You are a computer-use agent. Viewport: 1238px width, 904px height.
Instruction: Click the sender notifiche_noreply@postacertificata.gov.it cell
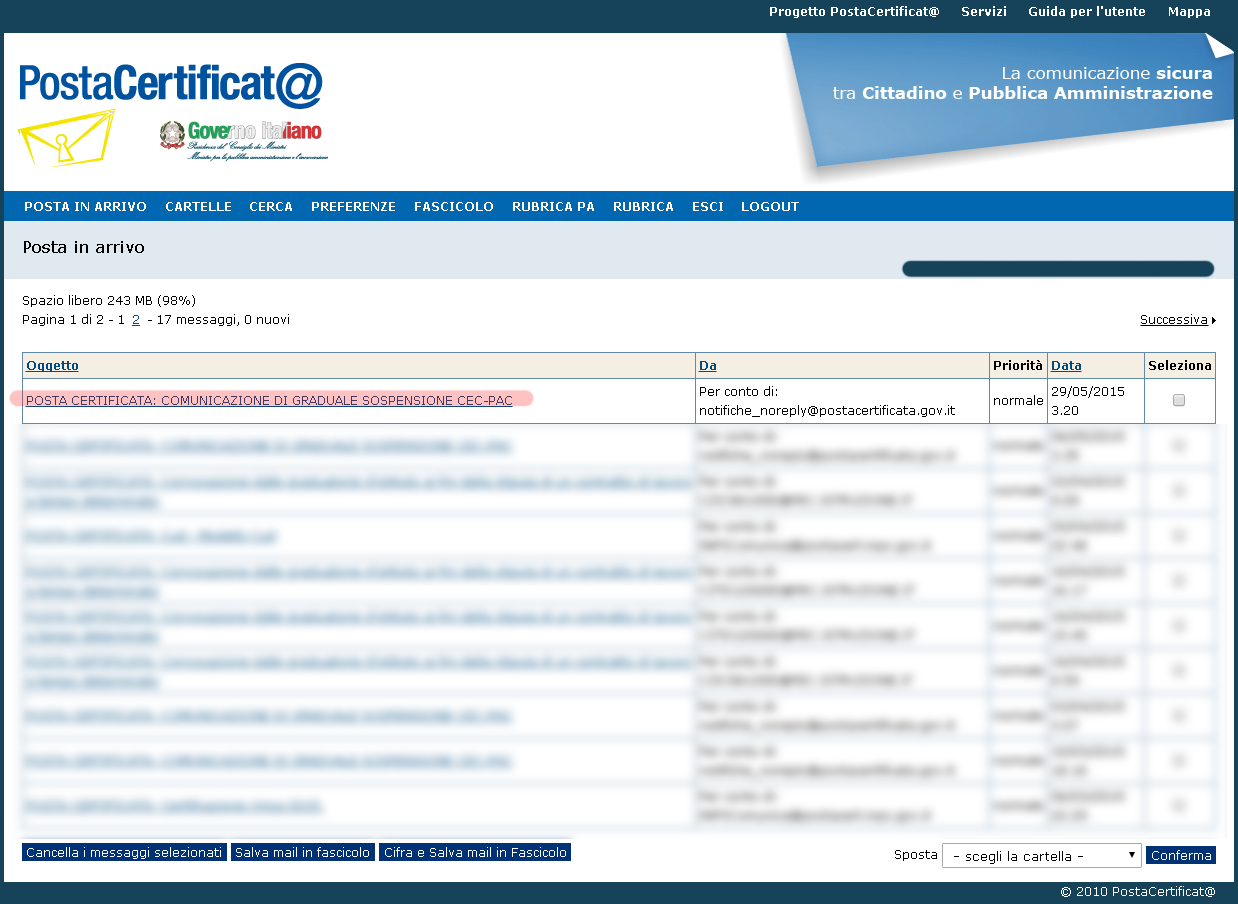[x=841, y=401]
